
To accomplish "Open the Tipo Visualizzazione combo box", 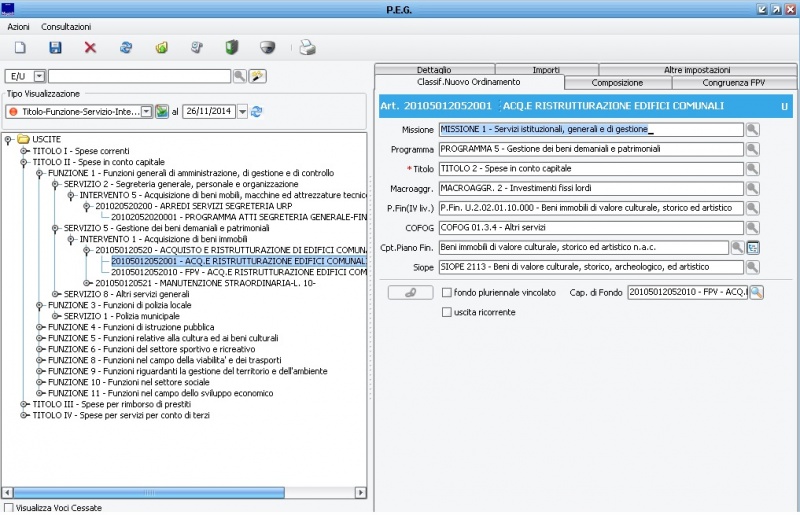I will 146,111.
